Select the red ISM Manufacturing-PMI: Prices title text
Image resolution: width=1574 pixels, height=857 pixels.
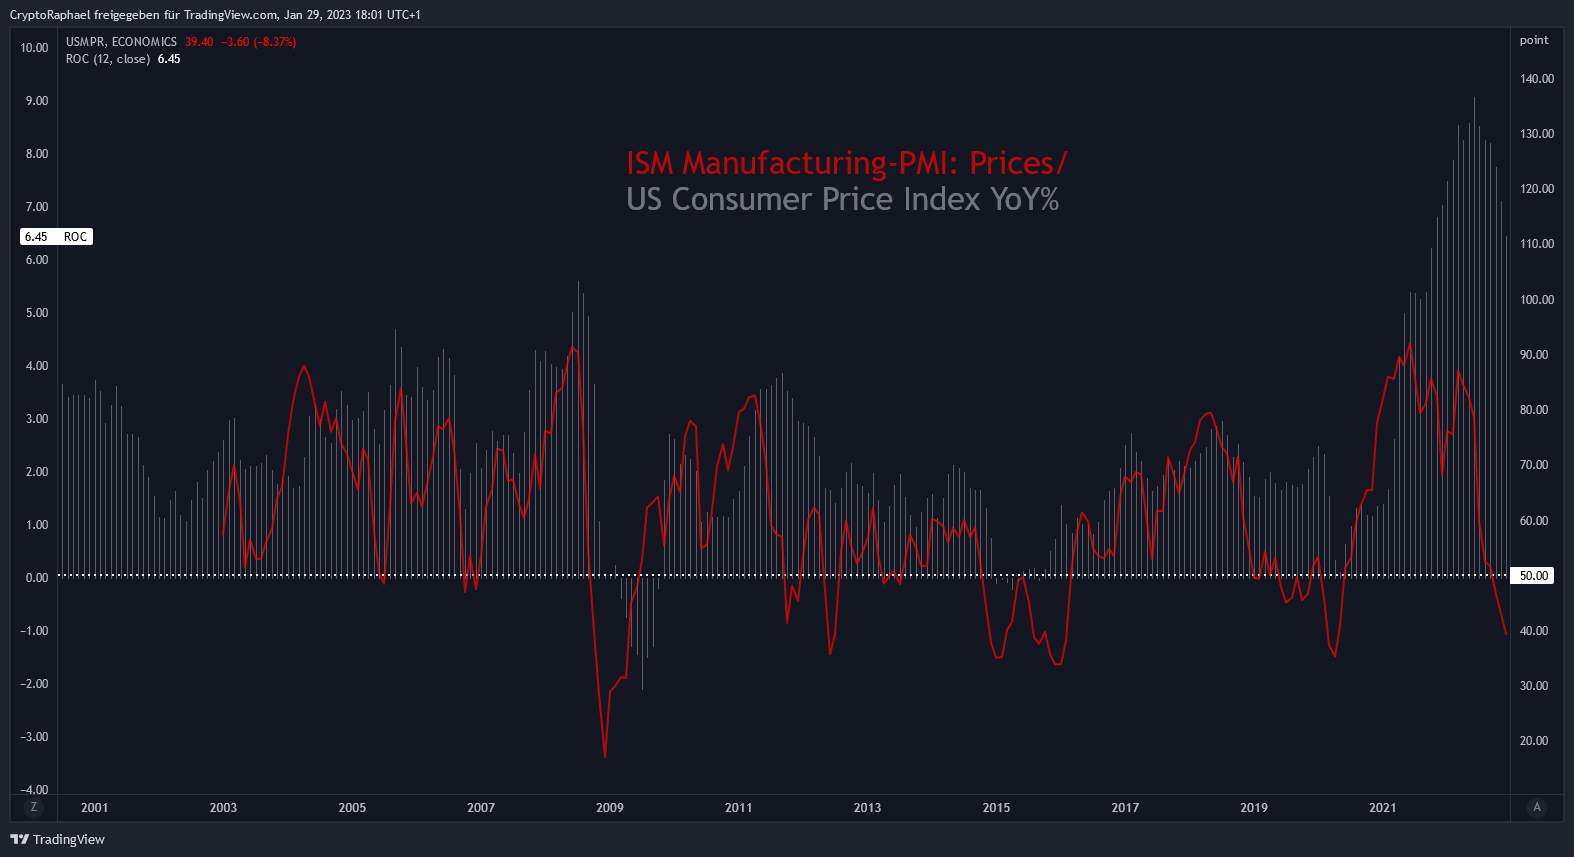(846, 163)
